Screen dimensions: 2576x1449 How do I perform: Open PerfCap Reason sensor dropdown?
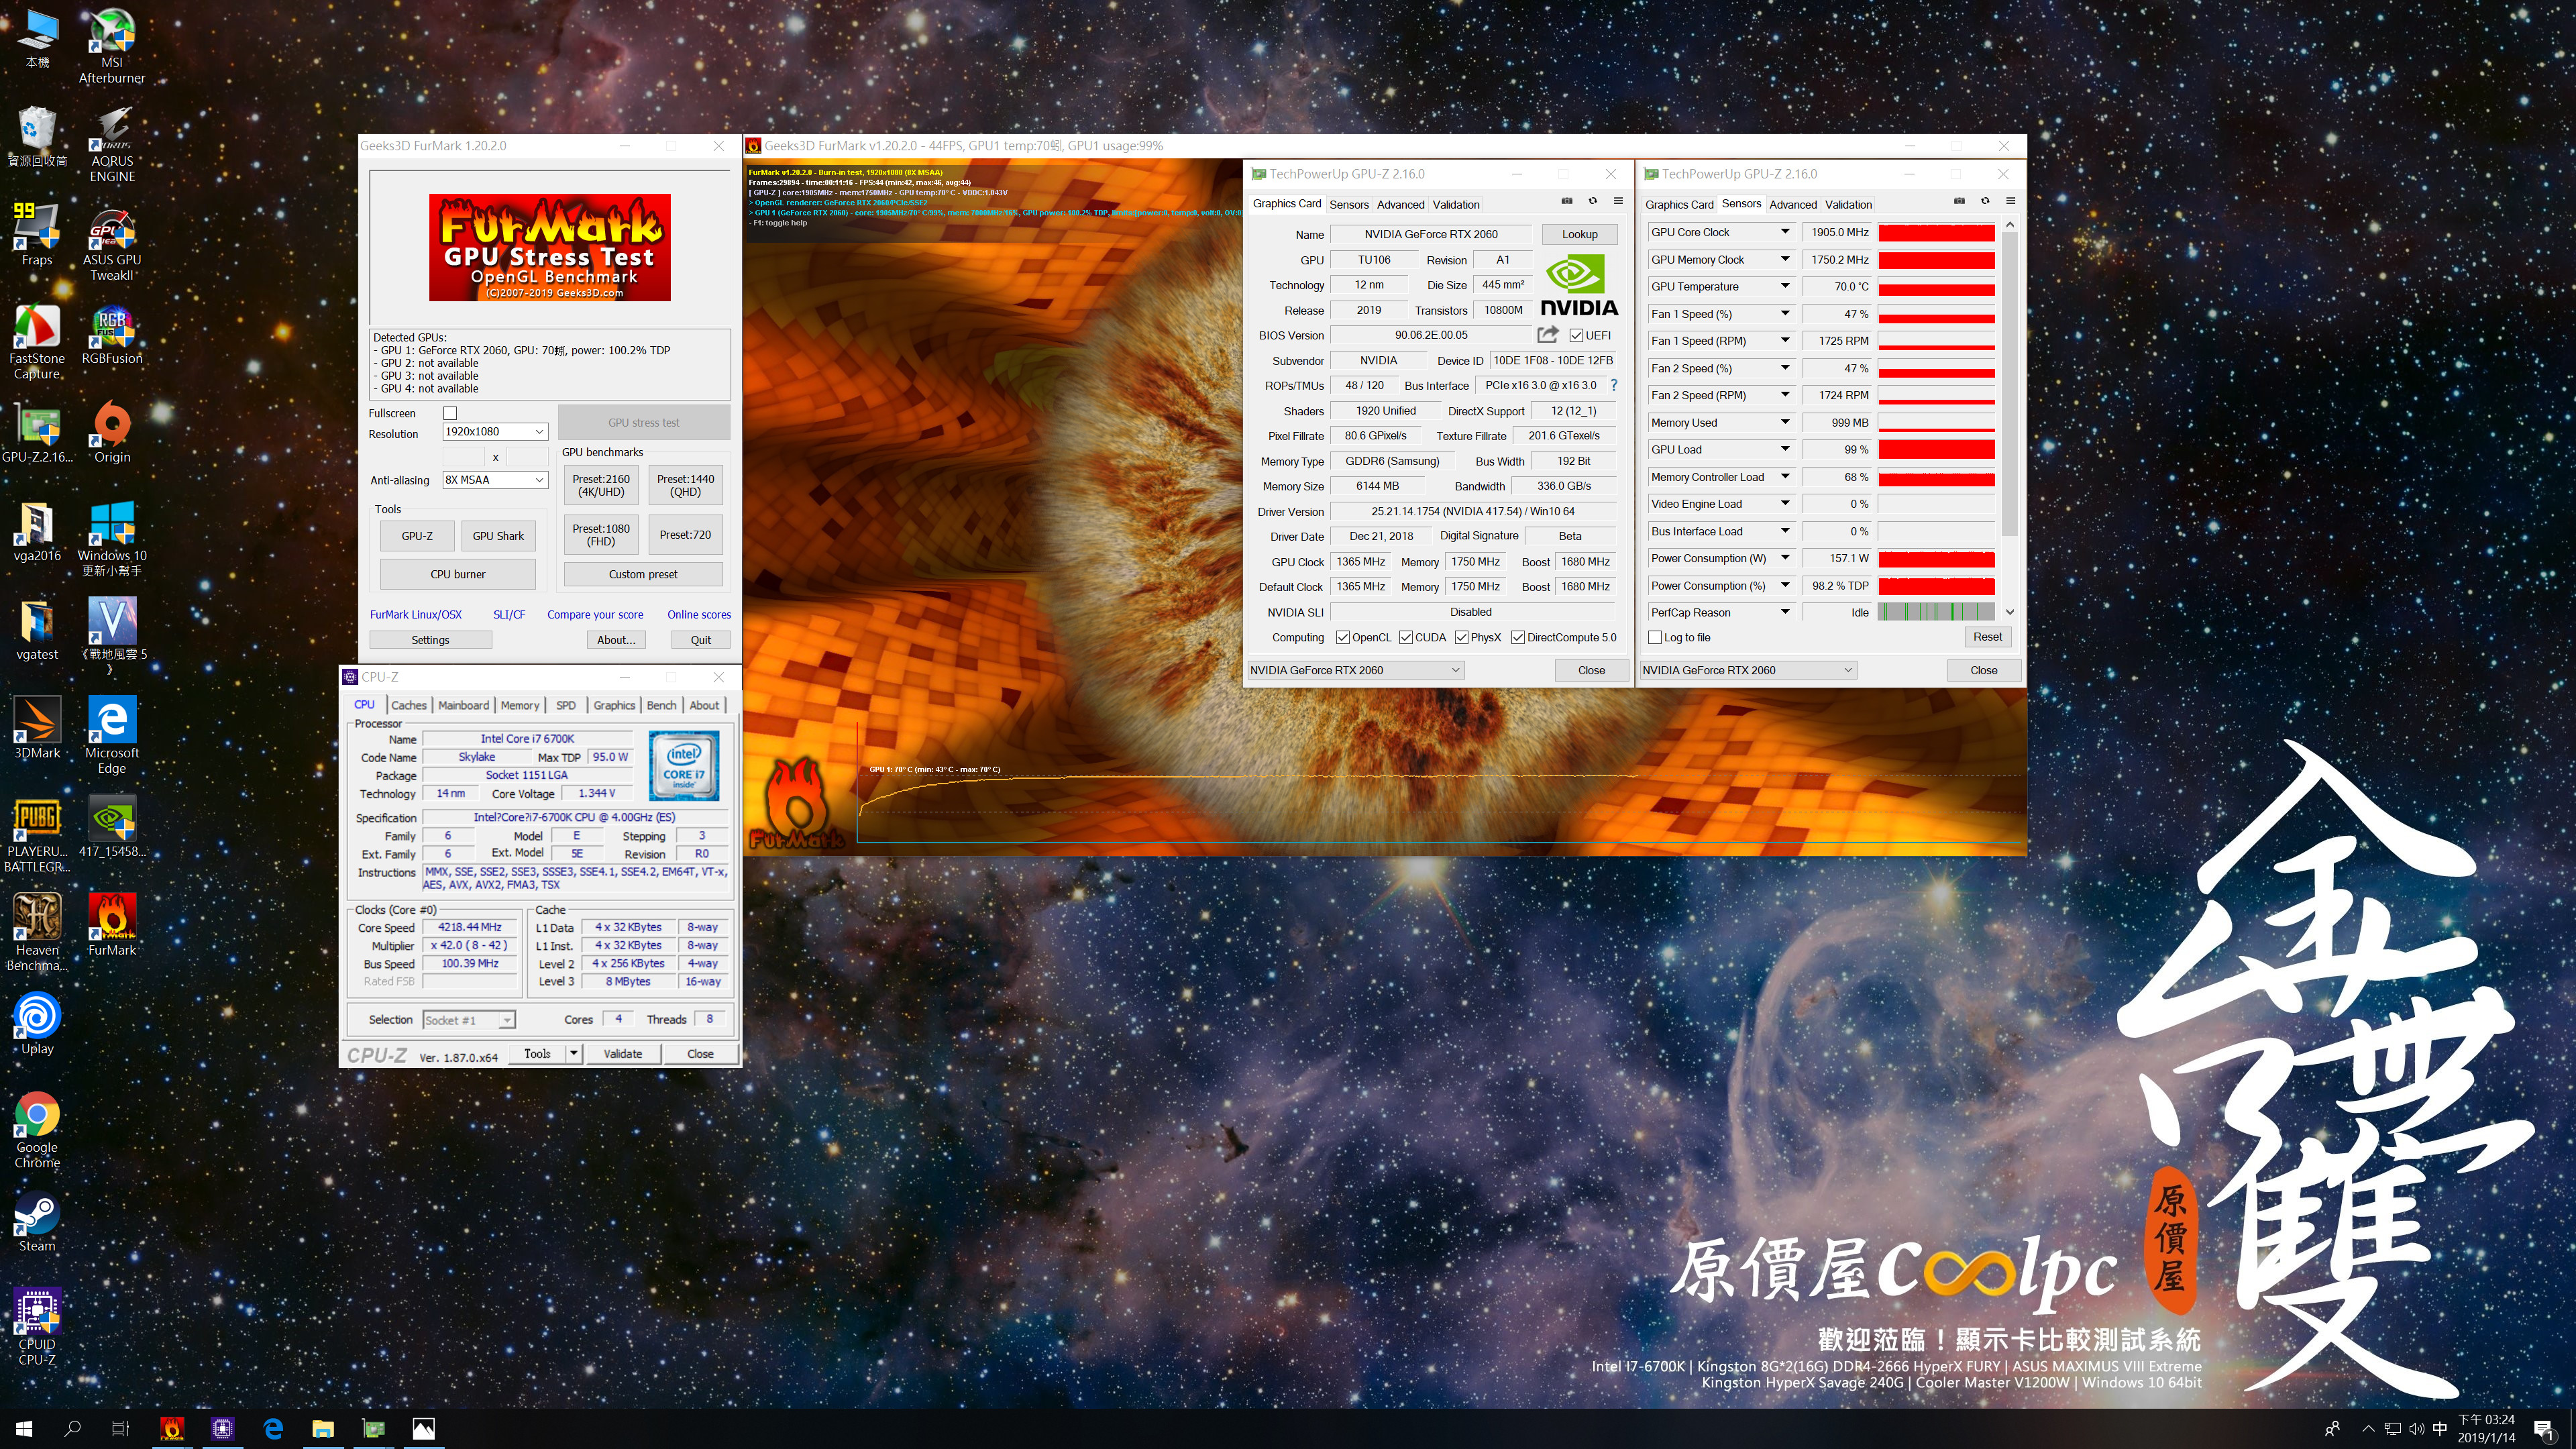(1785, 612)
